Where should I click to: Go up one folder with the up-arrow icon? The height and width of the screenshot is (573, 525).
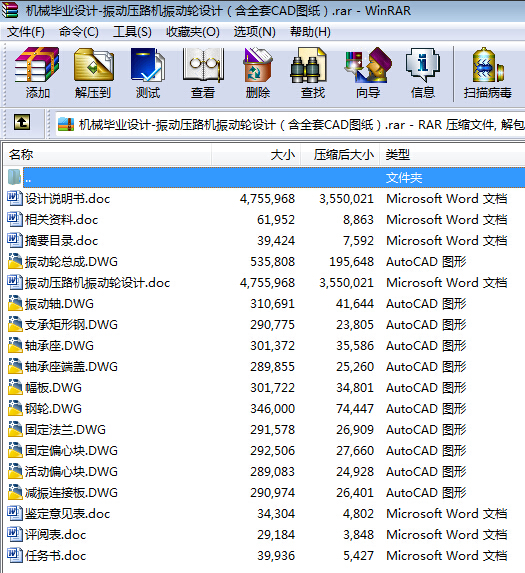pos(22,122)
